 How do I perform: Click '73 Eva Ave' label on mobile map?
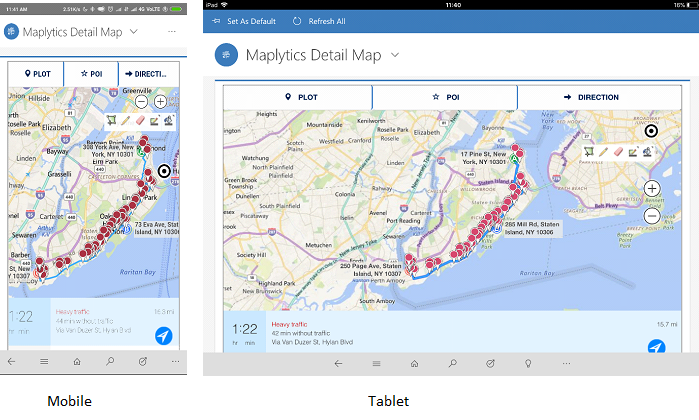156,228
